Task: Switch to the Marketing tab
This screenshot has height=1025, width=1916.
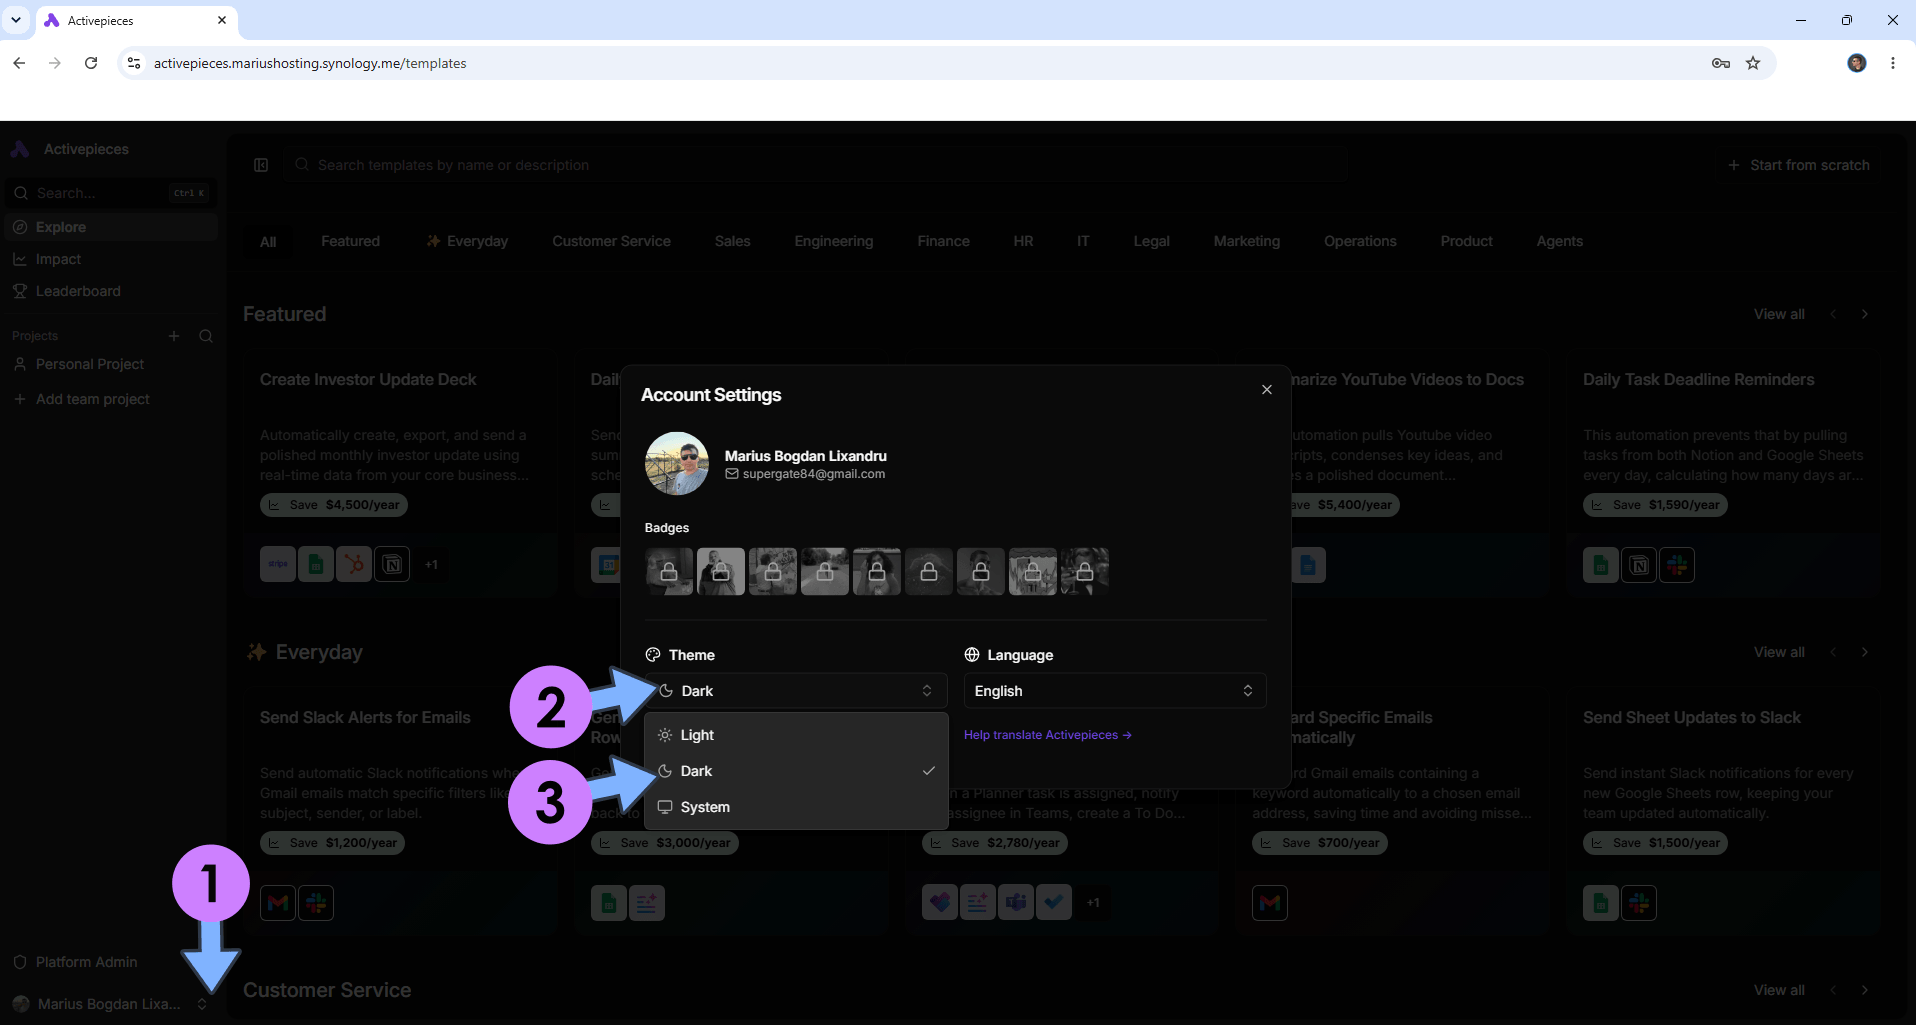Action: point(1246,241)
